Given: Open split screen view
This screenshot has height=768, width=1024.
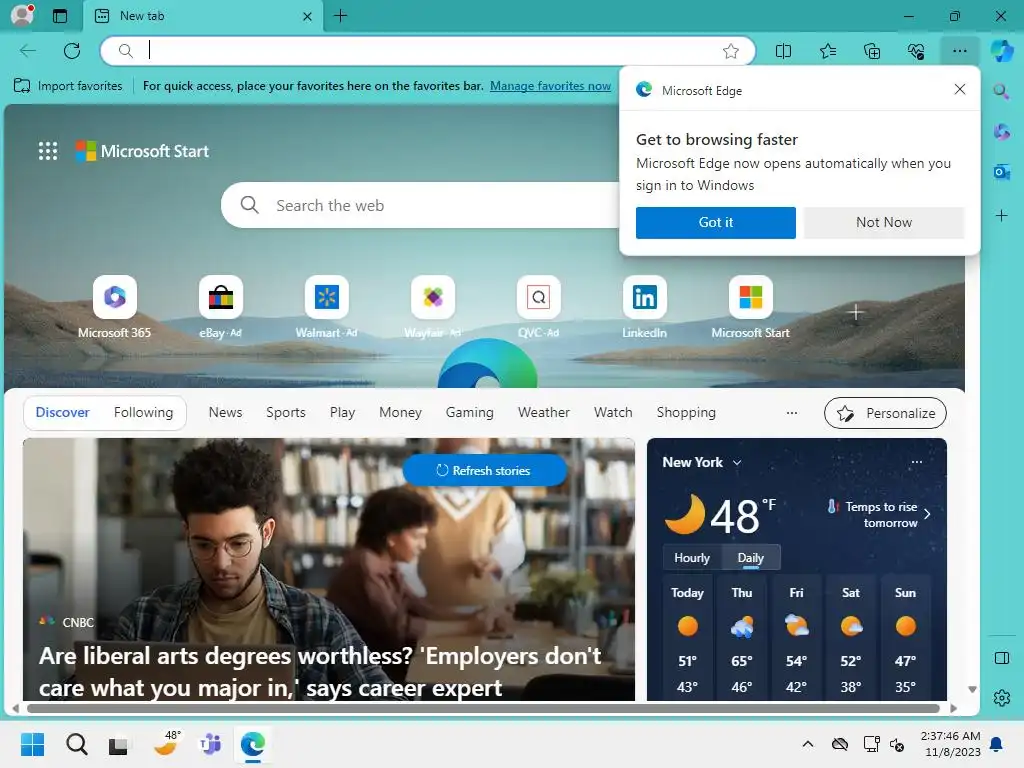Looking at the screenshot, I should [x=783, y=51].
